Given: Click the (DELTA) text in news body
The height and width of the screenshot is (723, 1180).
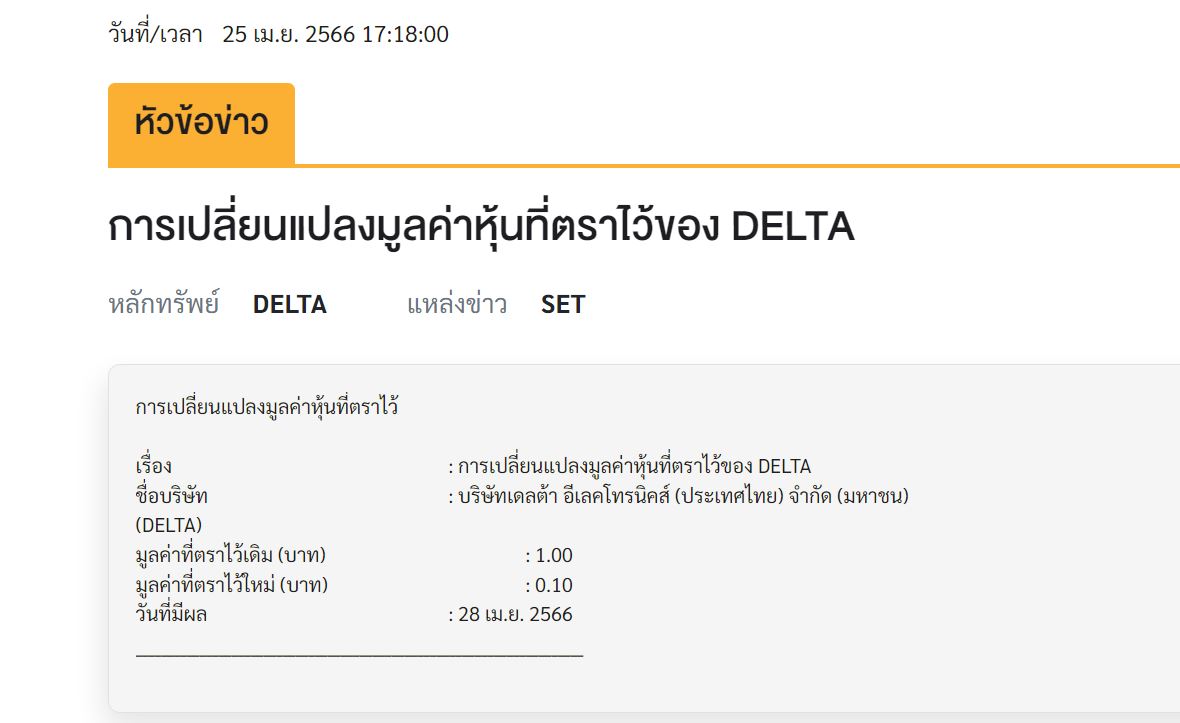Looking at the screenshot, I should tap(169, 525).
